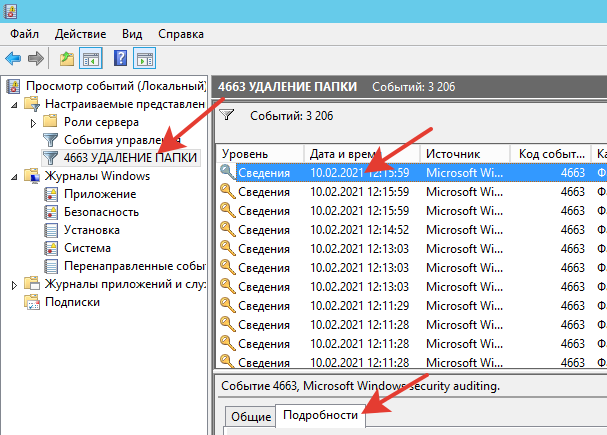Click the Безопасность log icon

click(x=51, y=212)
